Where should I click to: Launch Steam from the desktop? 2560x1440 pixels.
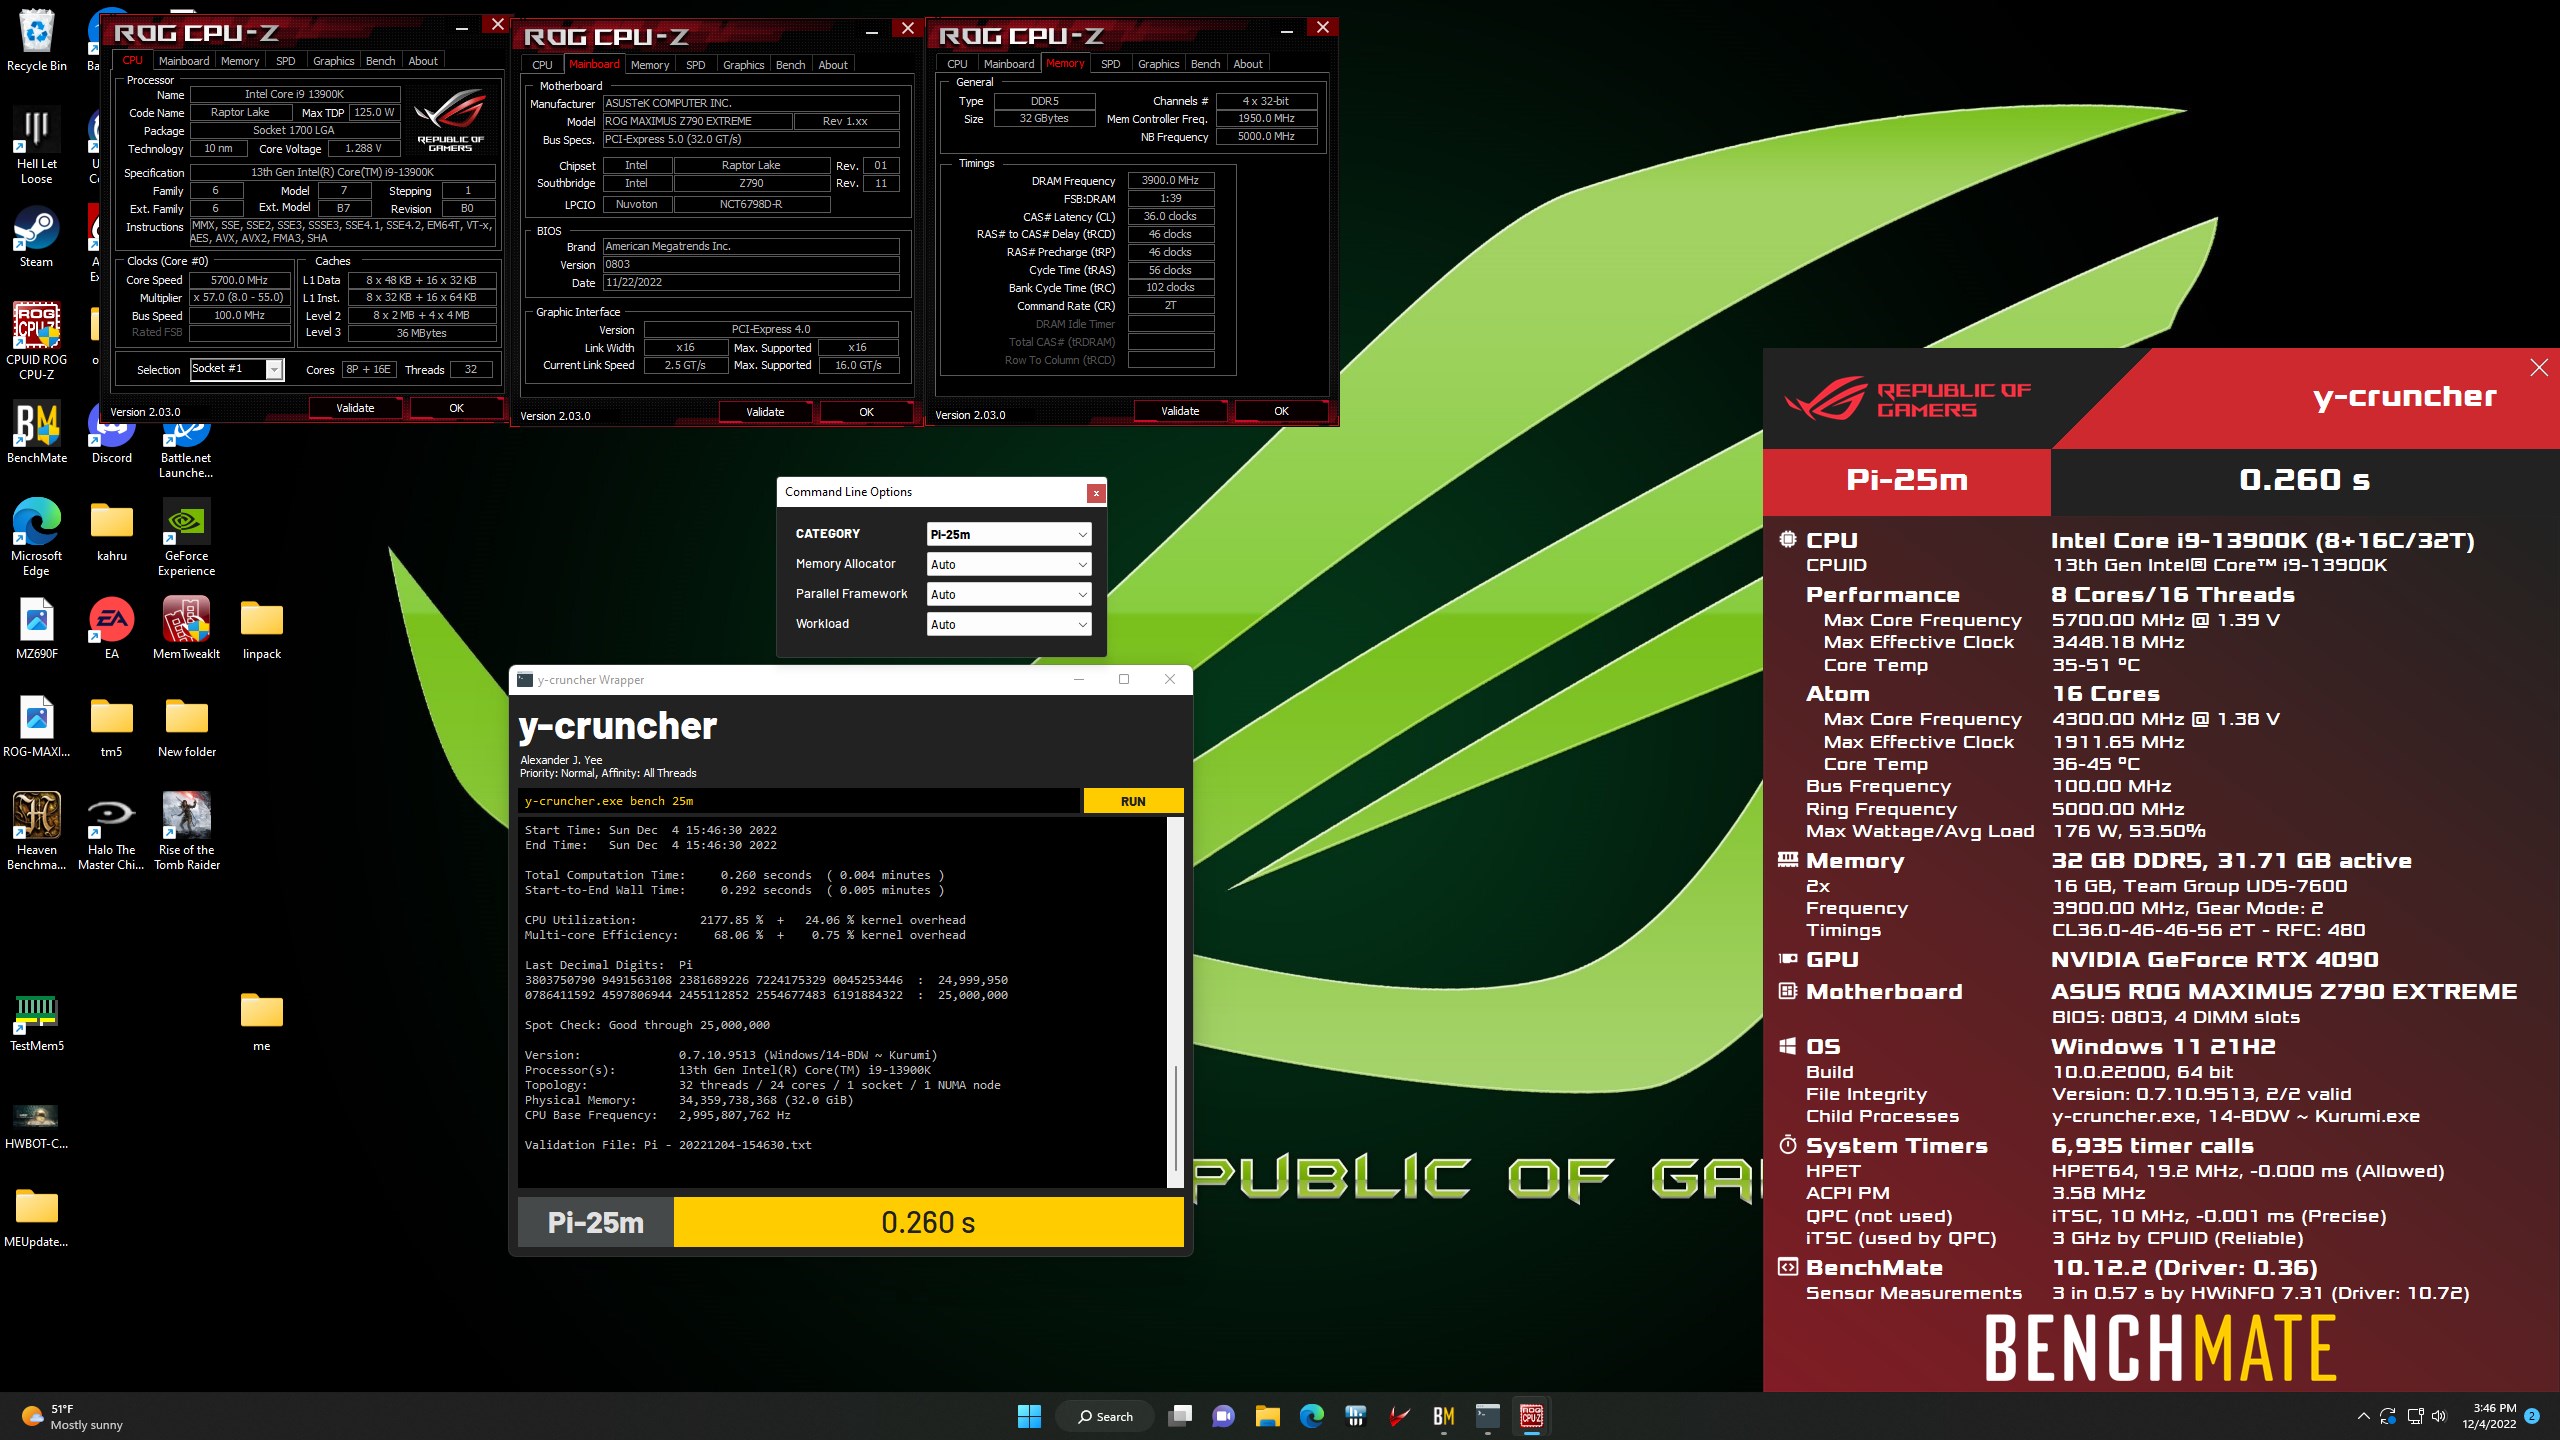37,237
